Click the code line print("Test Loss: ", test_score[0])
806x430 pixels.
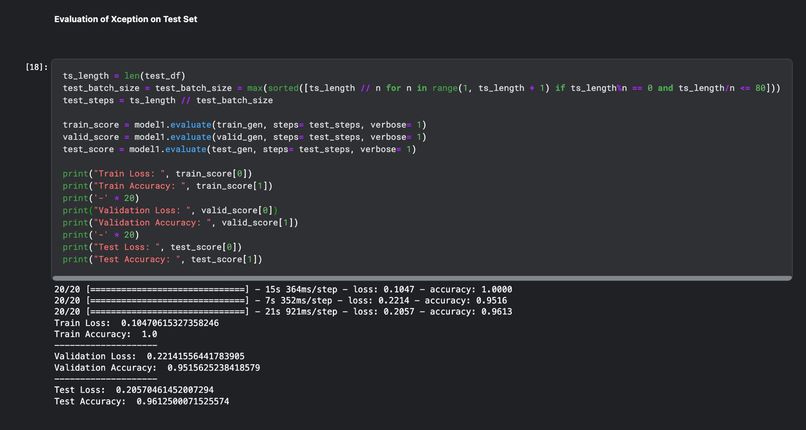pyautogui.click(x=152, y=247)
